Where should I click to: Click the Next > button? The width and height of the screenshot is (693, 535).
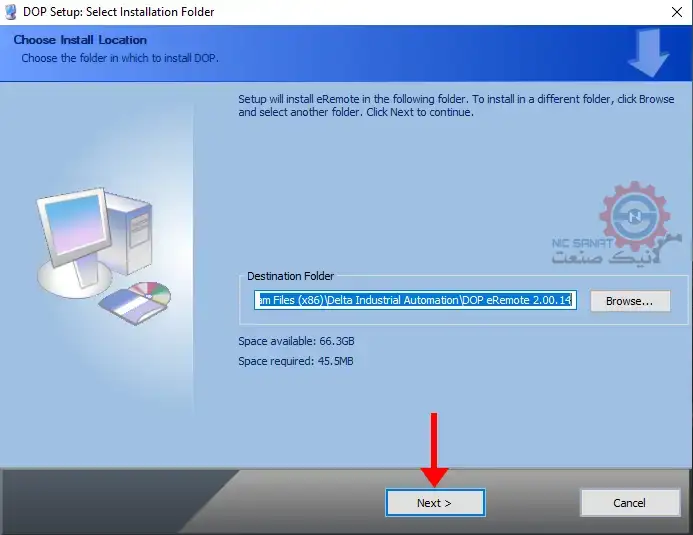point(435,502)
